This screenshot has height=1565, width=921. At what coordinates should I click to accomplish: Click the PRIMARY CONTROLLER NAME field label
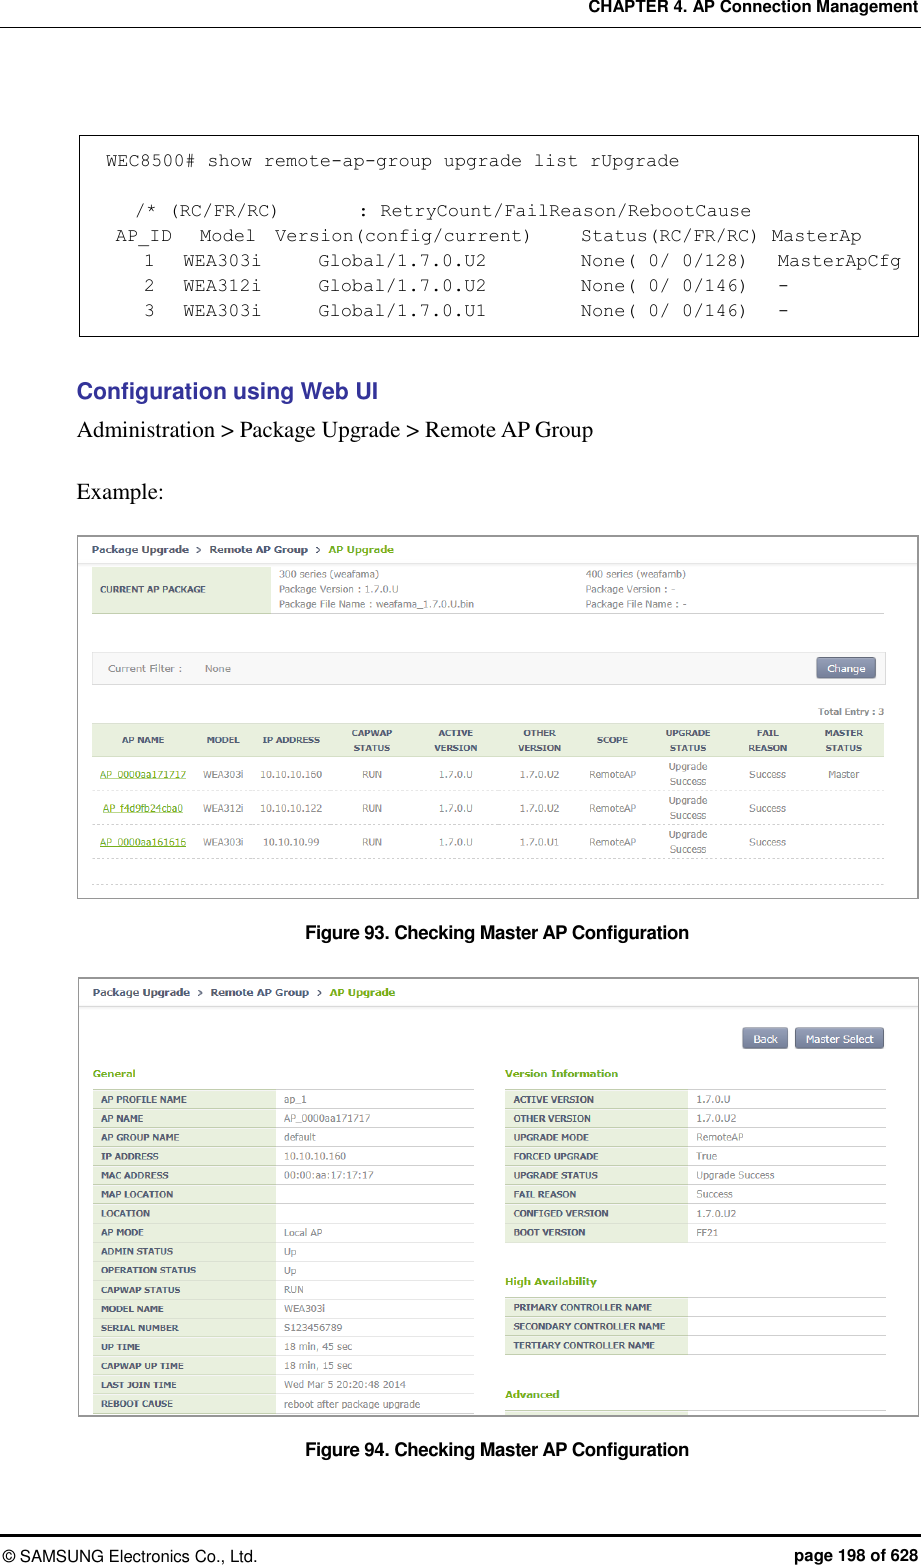tap(582, 1307)
